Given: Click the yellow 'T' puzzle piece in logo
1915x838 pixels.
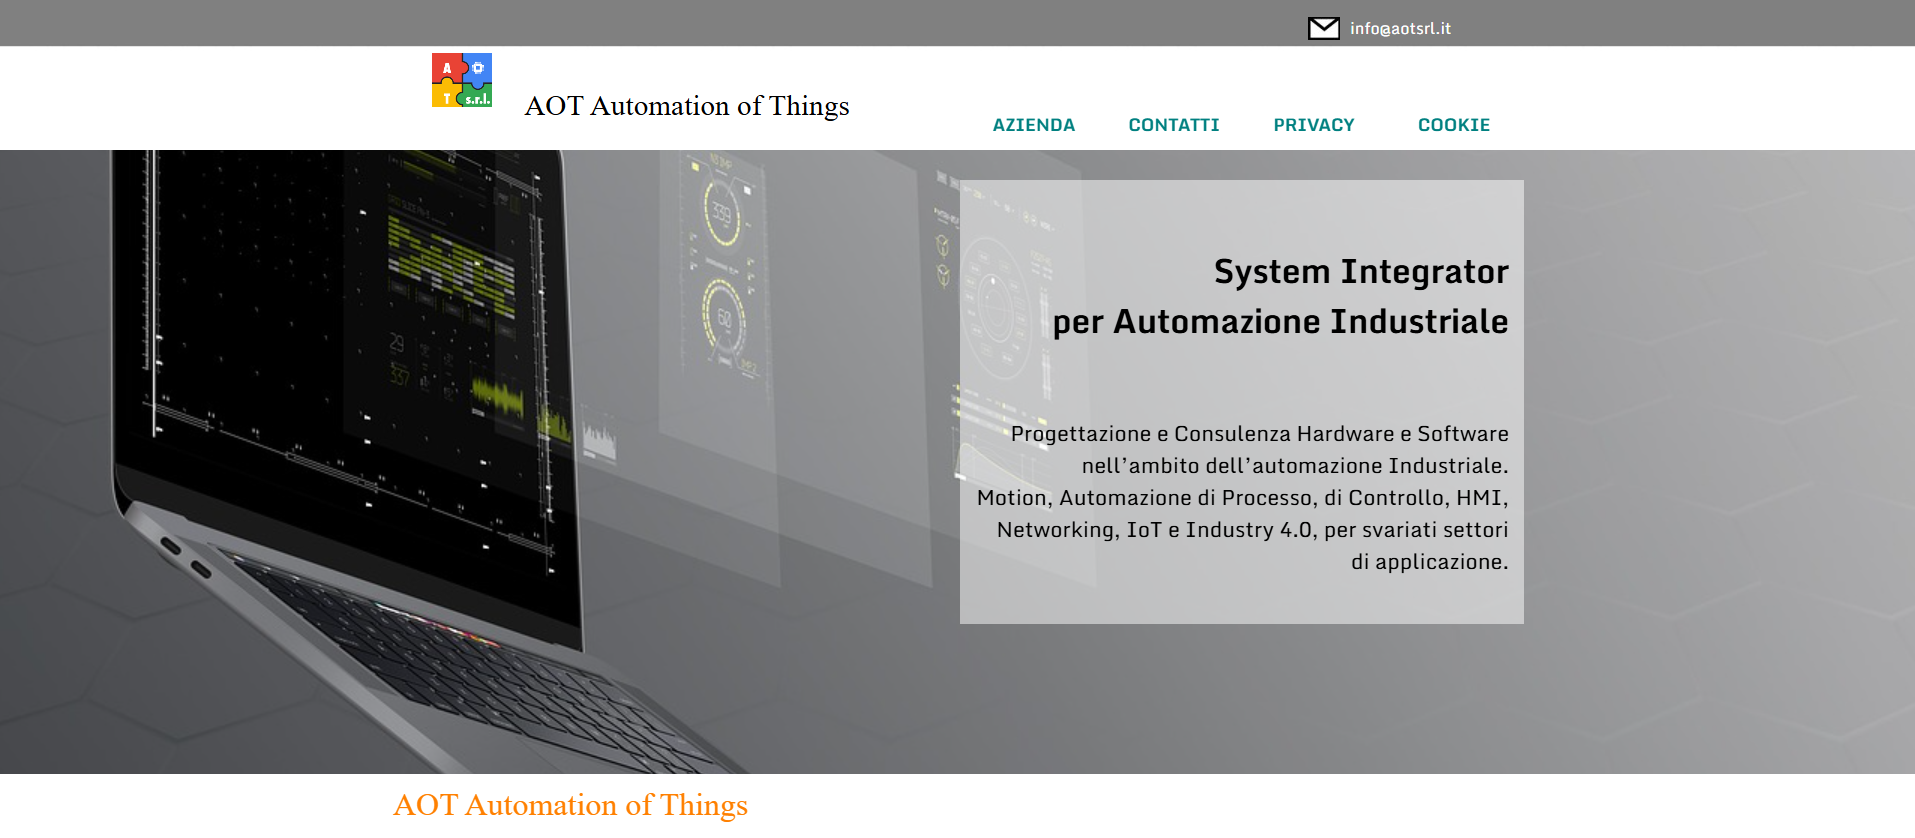Looking at the screenshot, I should [446, 97].
